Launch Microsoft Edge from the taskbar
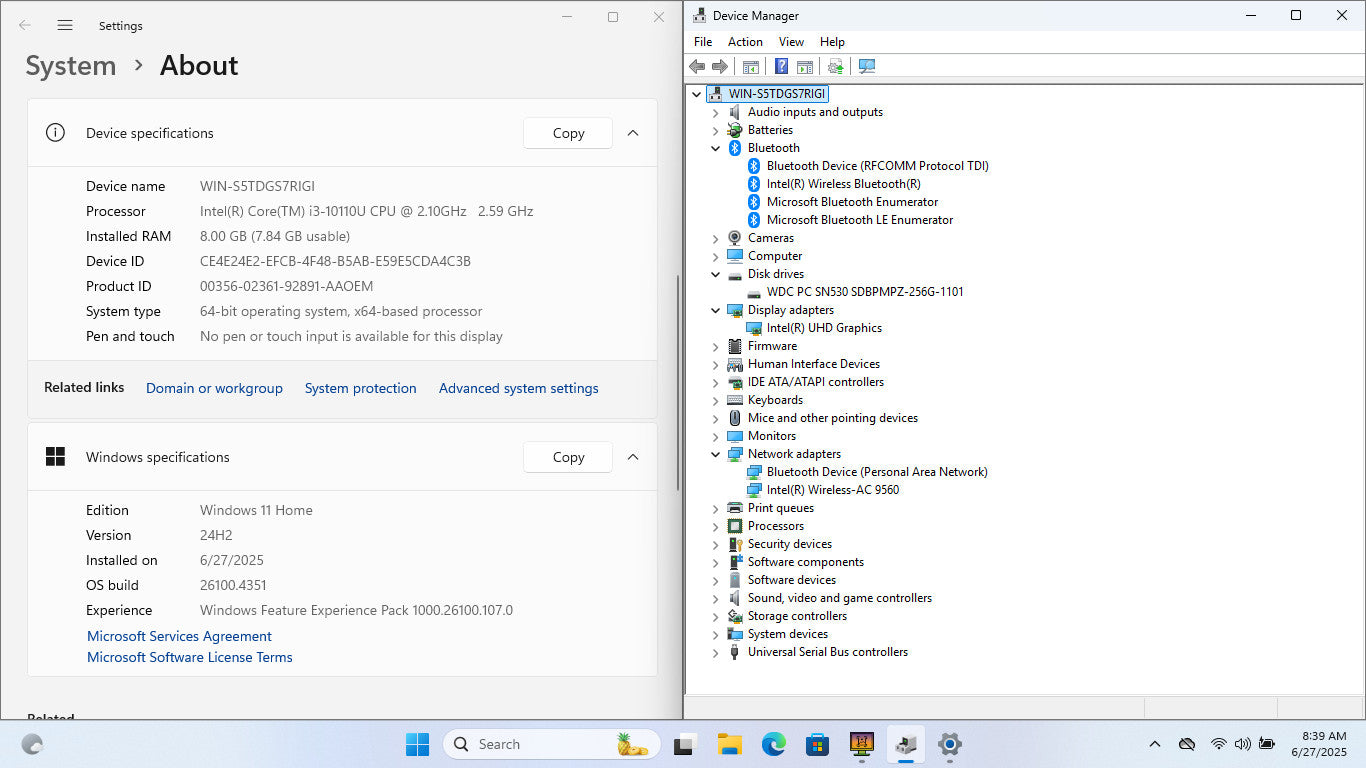 coord(773,744)
